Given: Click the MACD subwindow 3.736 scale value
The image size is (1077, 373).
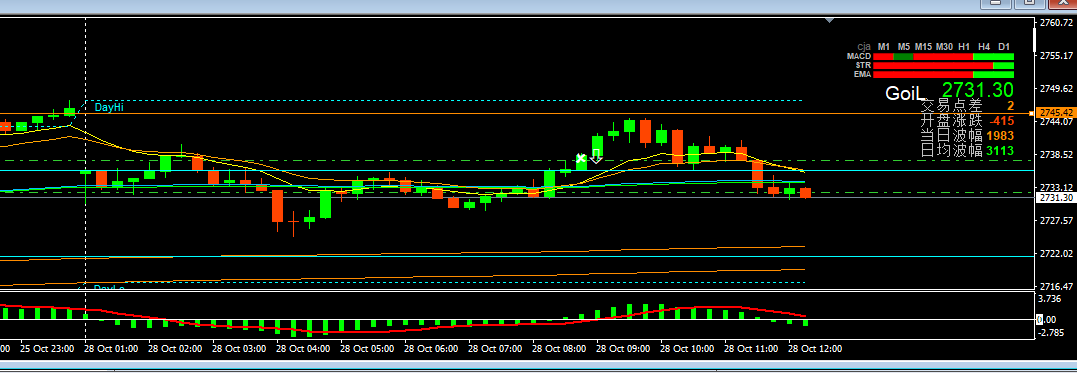Looking at the screenshot, I should coord(1051,299).
